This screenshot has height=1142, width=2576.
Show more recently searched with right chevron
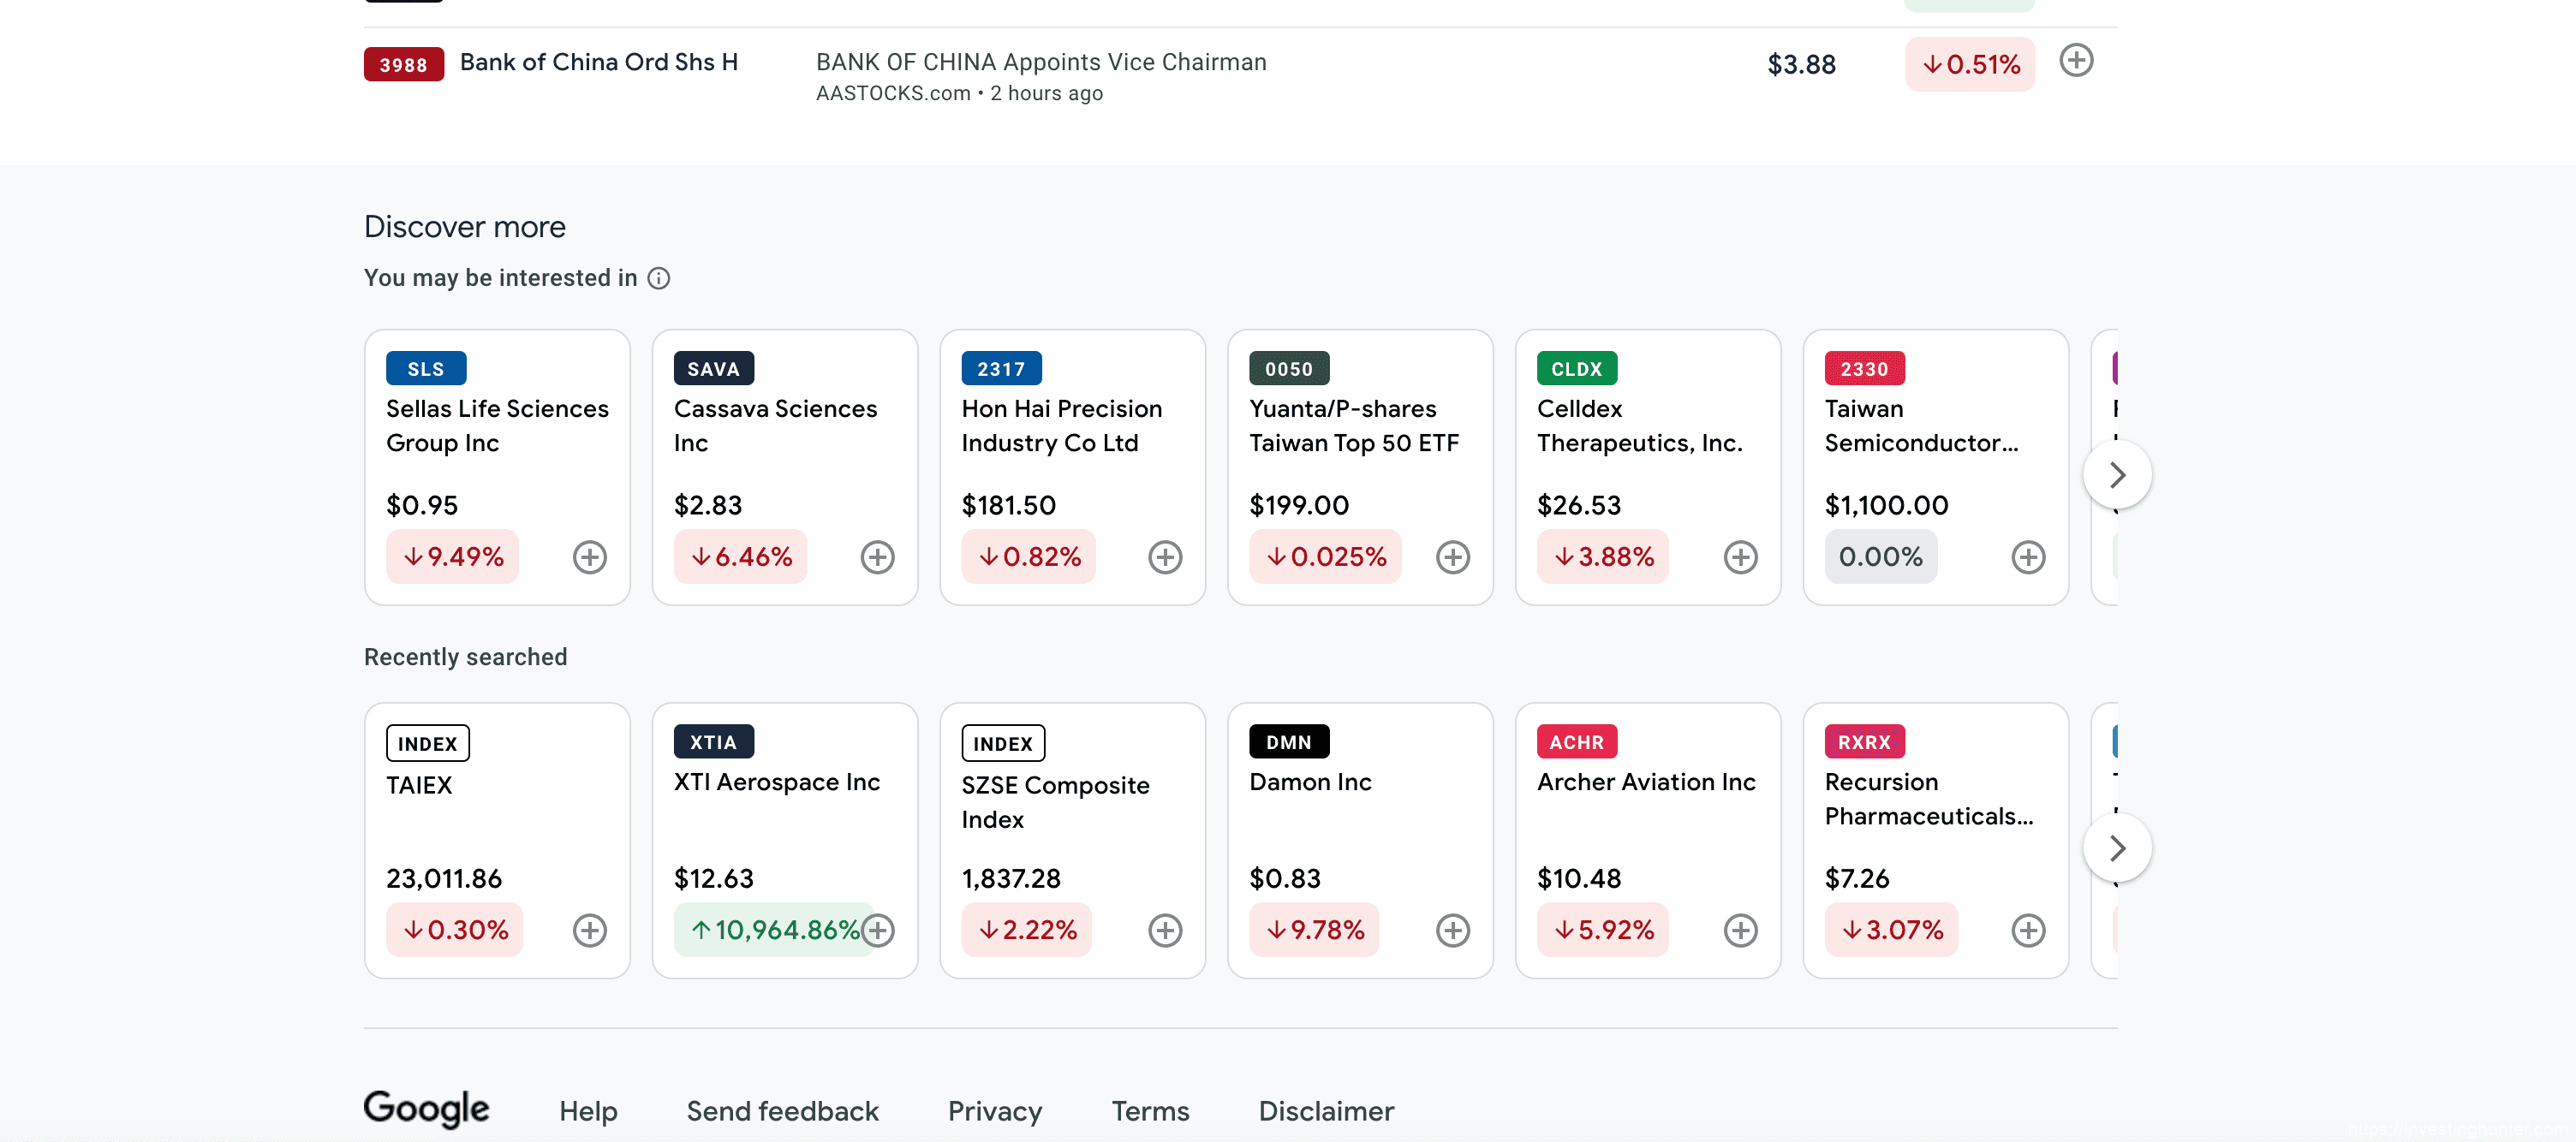click(x=2116, y=848)
